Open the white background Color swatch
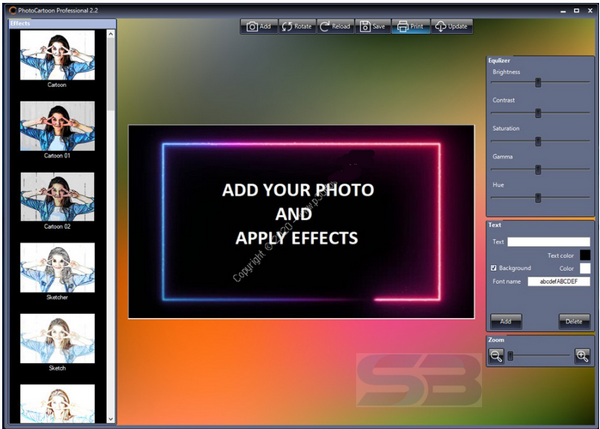This screenshot has height=429, width=600. [585, 268]
